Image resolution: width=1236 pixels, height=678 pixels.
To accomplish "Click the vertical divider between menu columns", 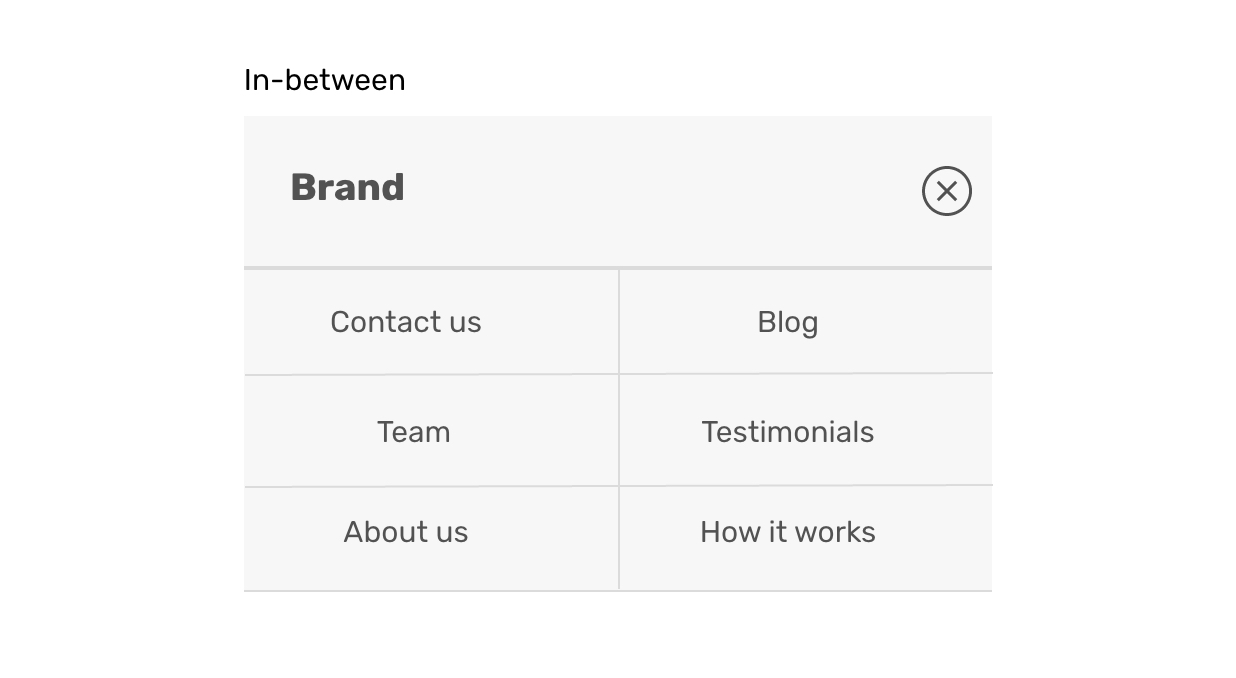I will pos(619,430).
